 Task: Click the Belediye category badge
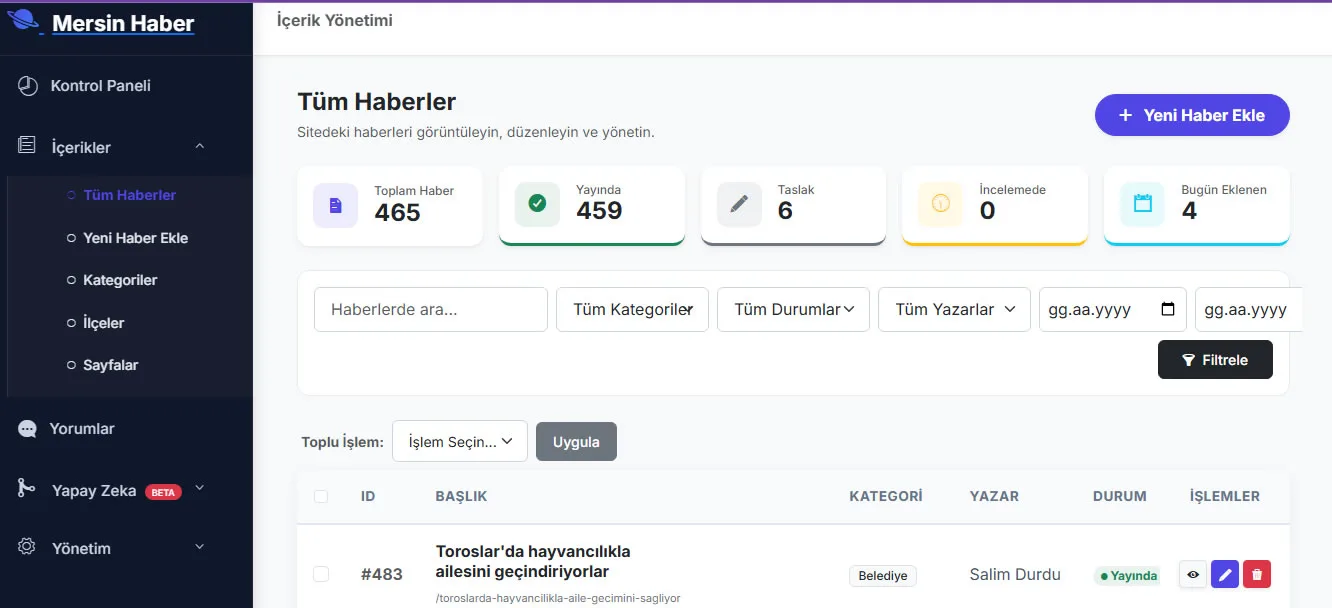(x=883, y=576)
